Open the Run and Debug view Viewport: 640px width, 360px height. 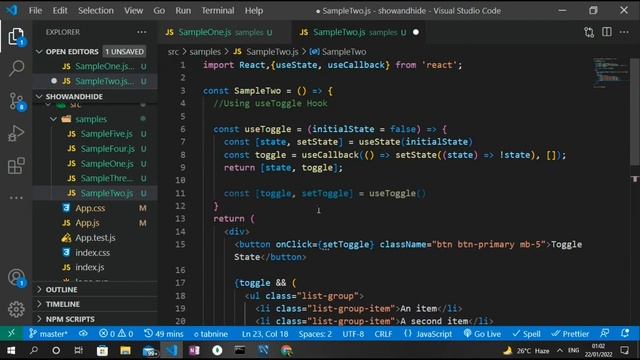(16, 133)
